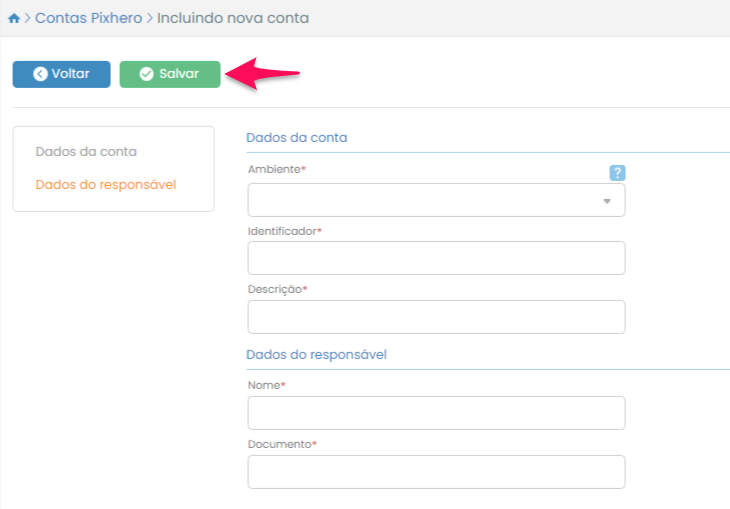This screenshot has width=730, height=509.
Task: Click the Documento text field
Action: (x=435, y=472)
